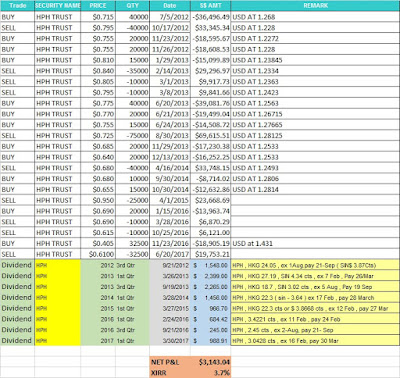Click the price cell $0.950
The width and height of the screenshot is (400, 378).
tap(98, 200)
